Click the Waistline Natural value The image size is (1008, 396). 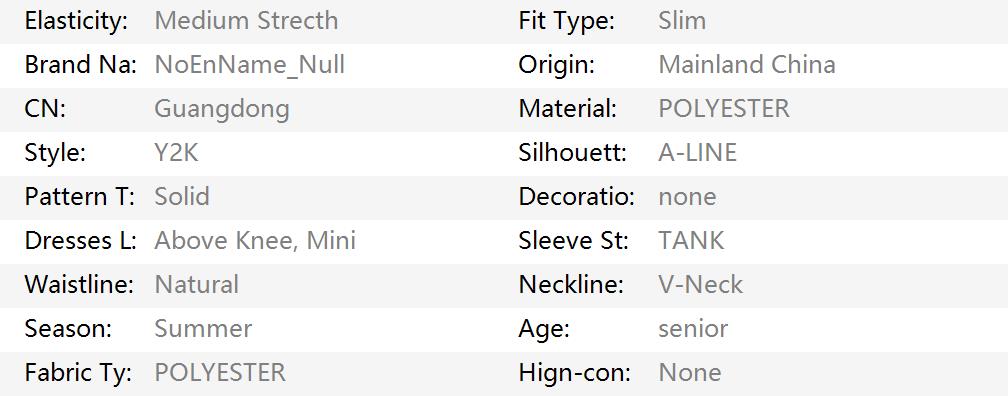197,284
